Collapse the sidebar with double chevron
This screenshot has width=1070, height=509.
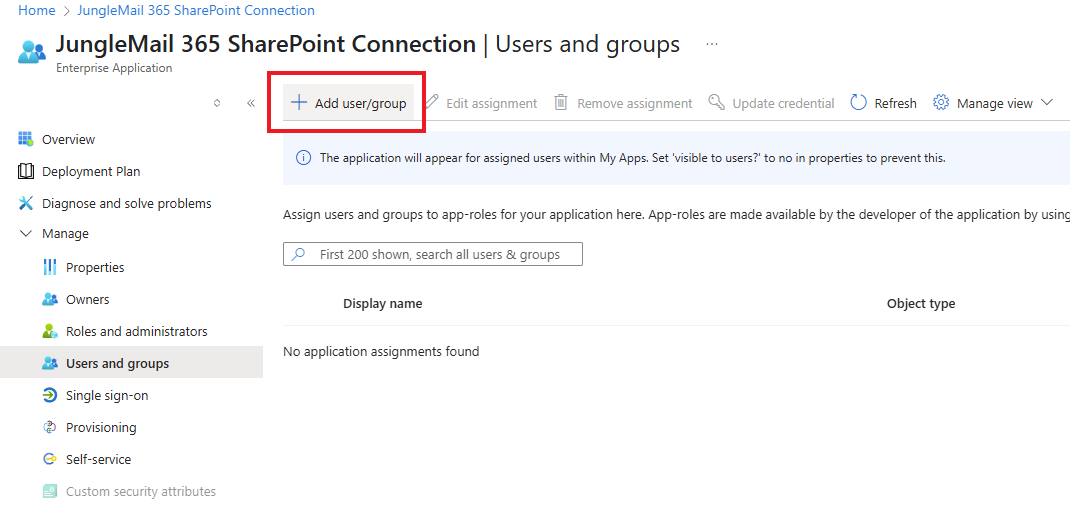tap(250, 103)
